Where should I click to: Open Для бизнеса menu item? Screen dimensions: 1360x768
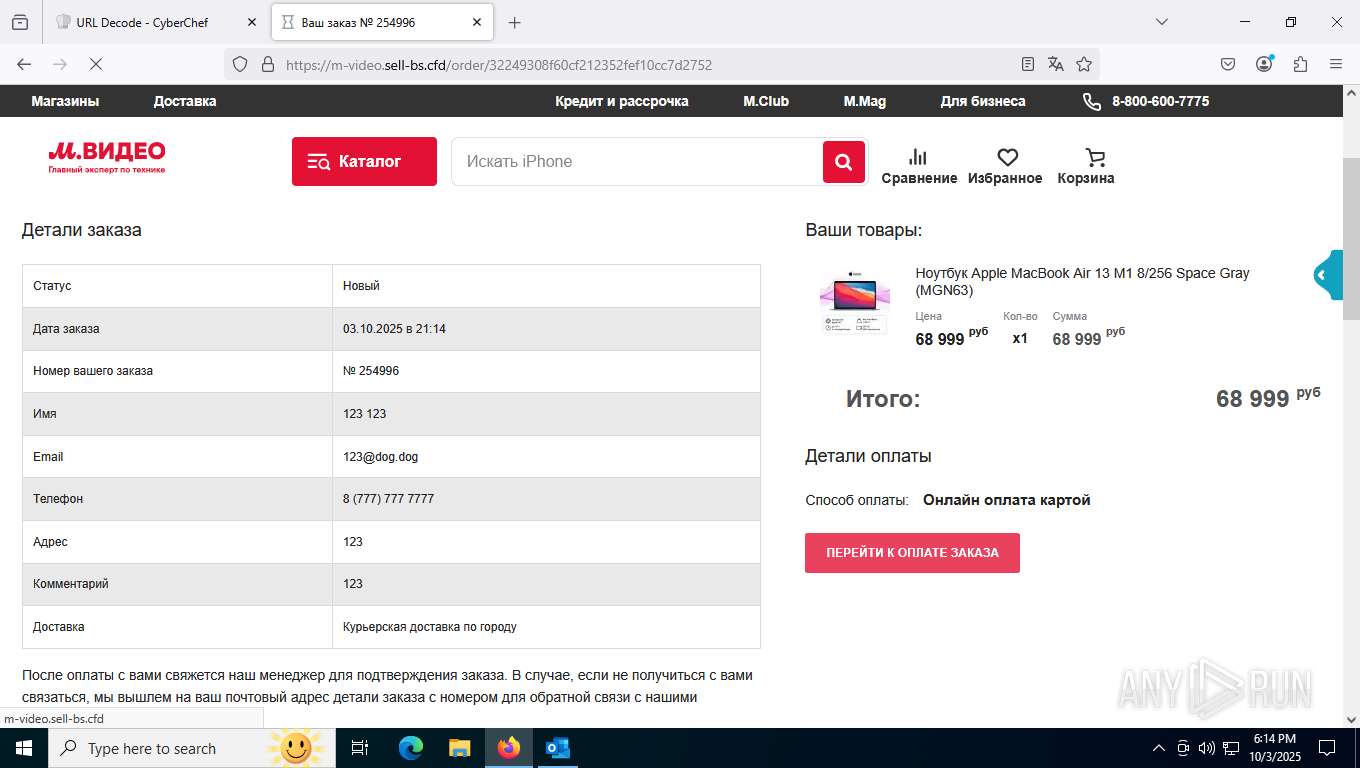point(983,101)
